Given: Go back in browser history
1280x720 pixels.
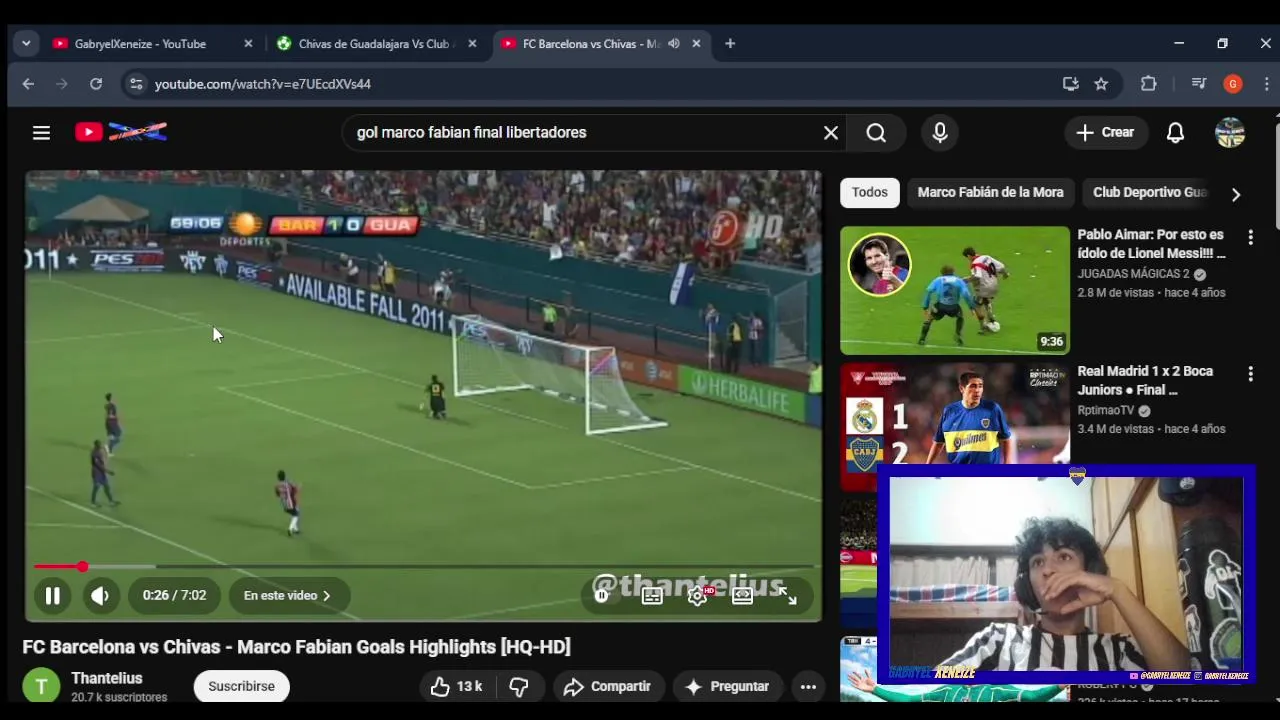Looking at the screenshot, I should click(28, 84).
